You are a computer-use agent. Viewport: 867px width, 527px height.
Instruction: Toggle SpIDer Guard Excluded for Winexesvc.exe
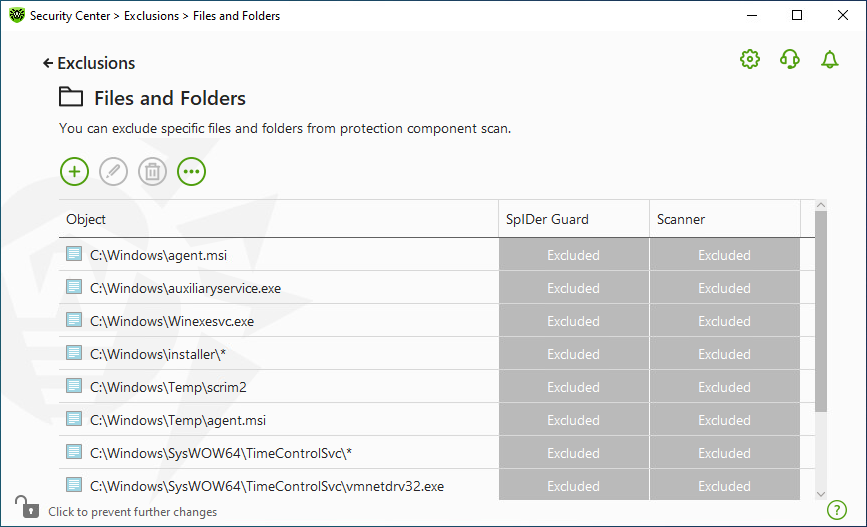click(574, 321)
